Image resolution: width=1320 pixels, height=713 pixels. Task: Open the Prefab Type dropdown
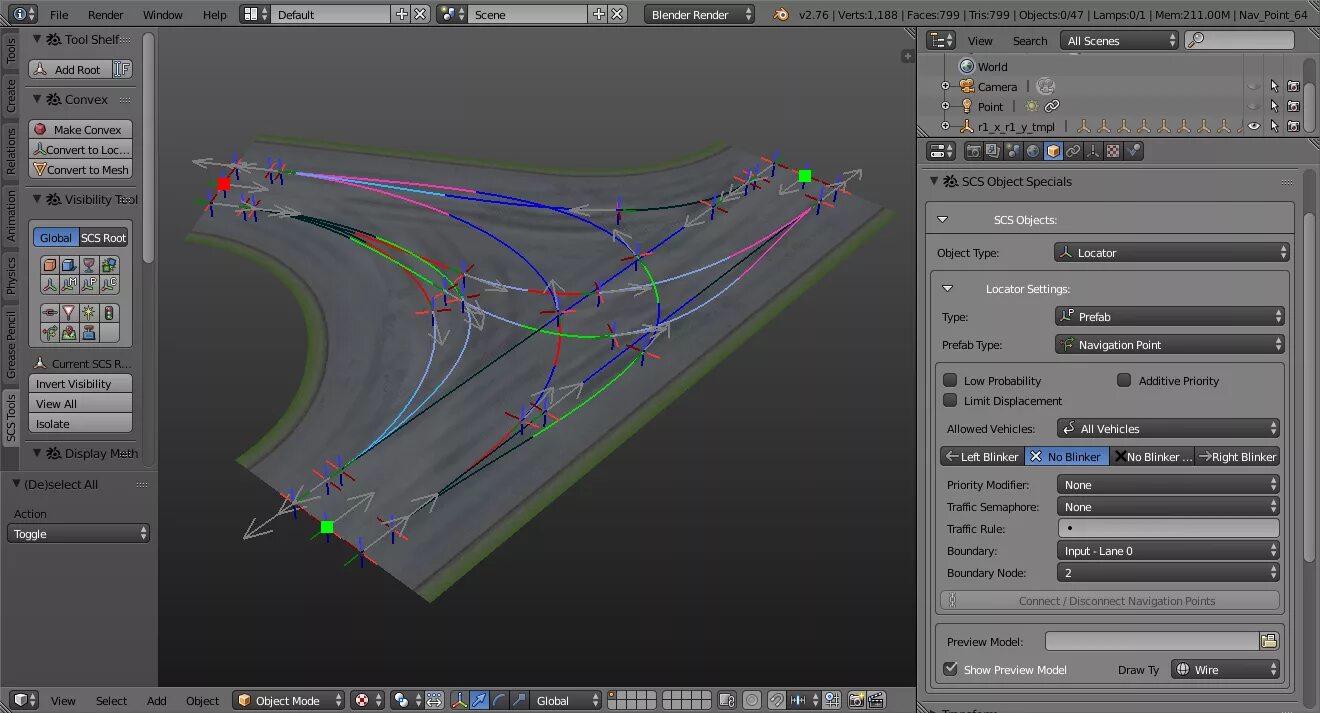pyautogui.click(x=1168, y=345)
